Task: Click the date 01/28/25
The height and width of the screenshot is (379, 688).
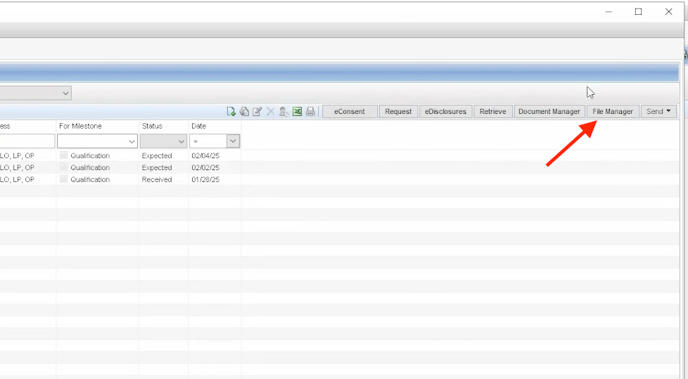Action: (205, 179)
